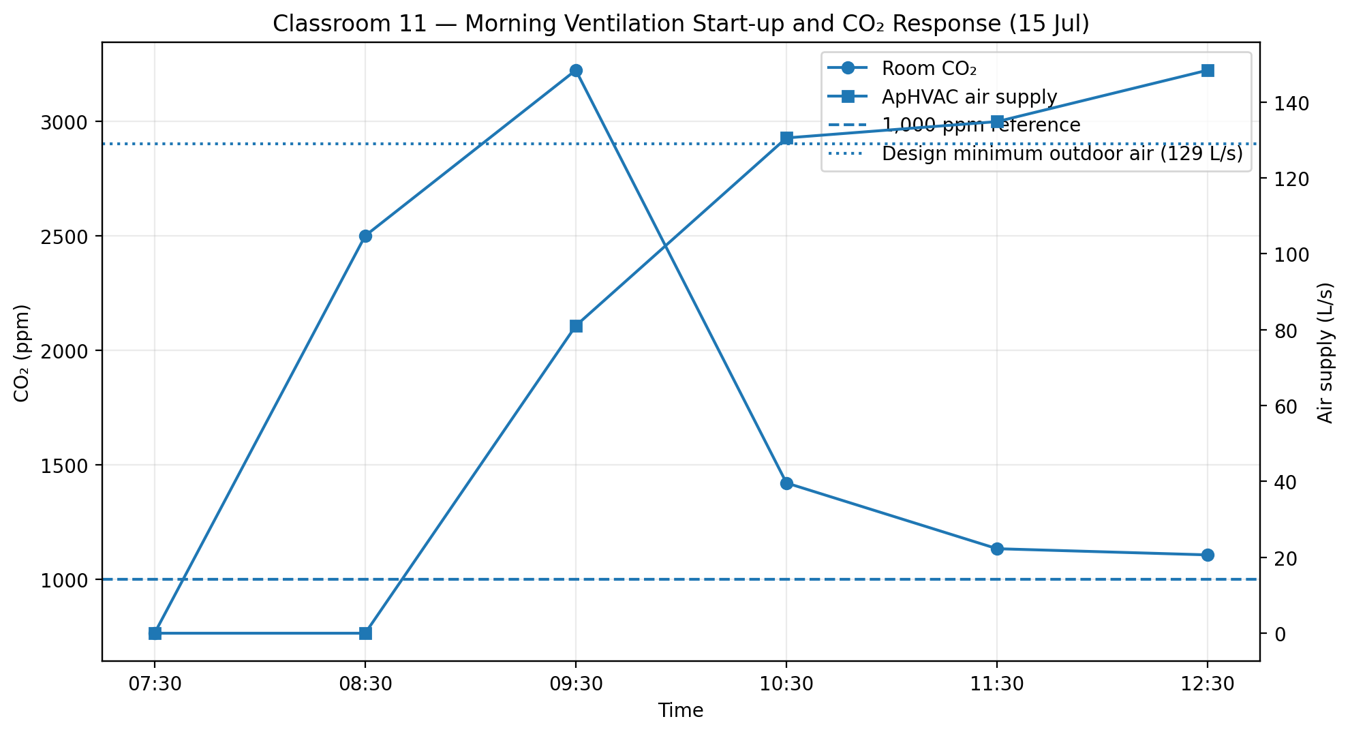Select the Room CO₂ circle at 11:30
Screen dimensions: 1350x734
click(997, 549)
